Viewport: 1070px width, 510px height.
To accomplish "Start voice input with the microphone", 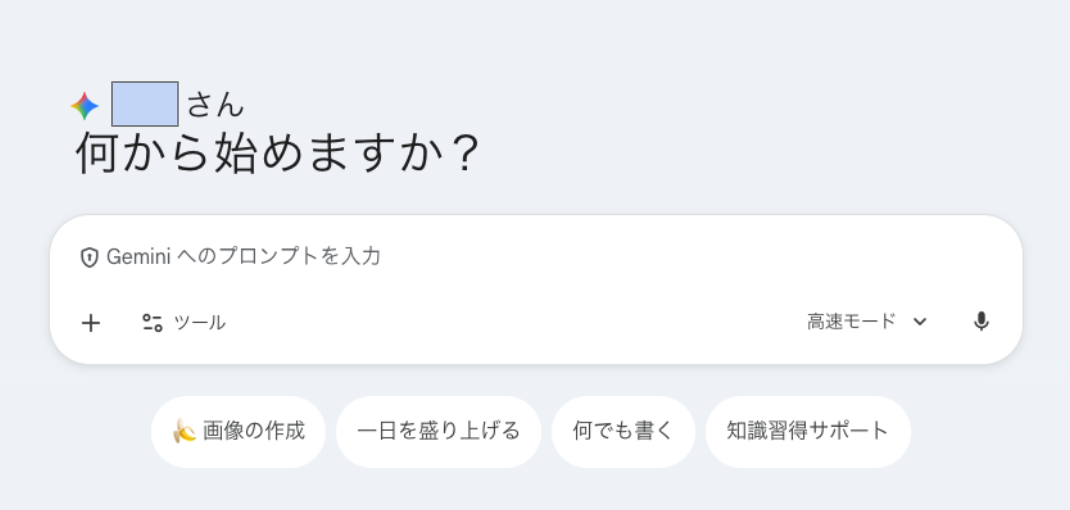I will coord(981,322).
